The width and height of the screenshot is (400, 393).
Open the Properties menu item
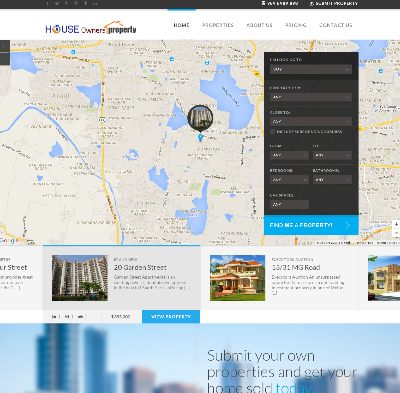tap(218, 25)
